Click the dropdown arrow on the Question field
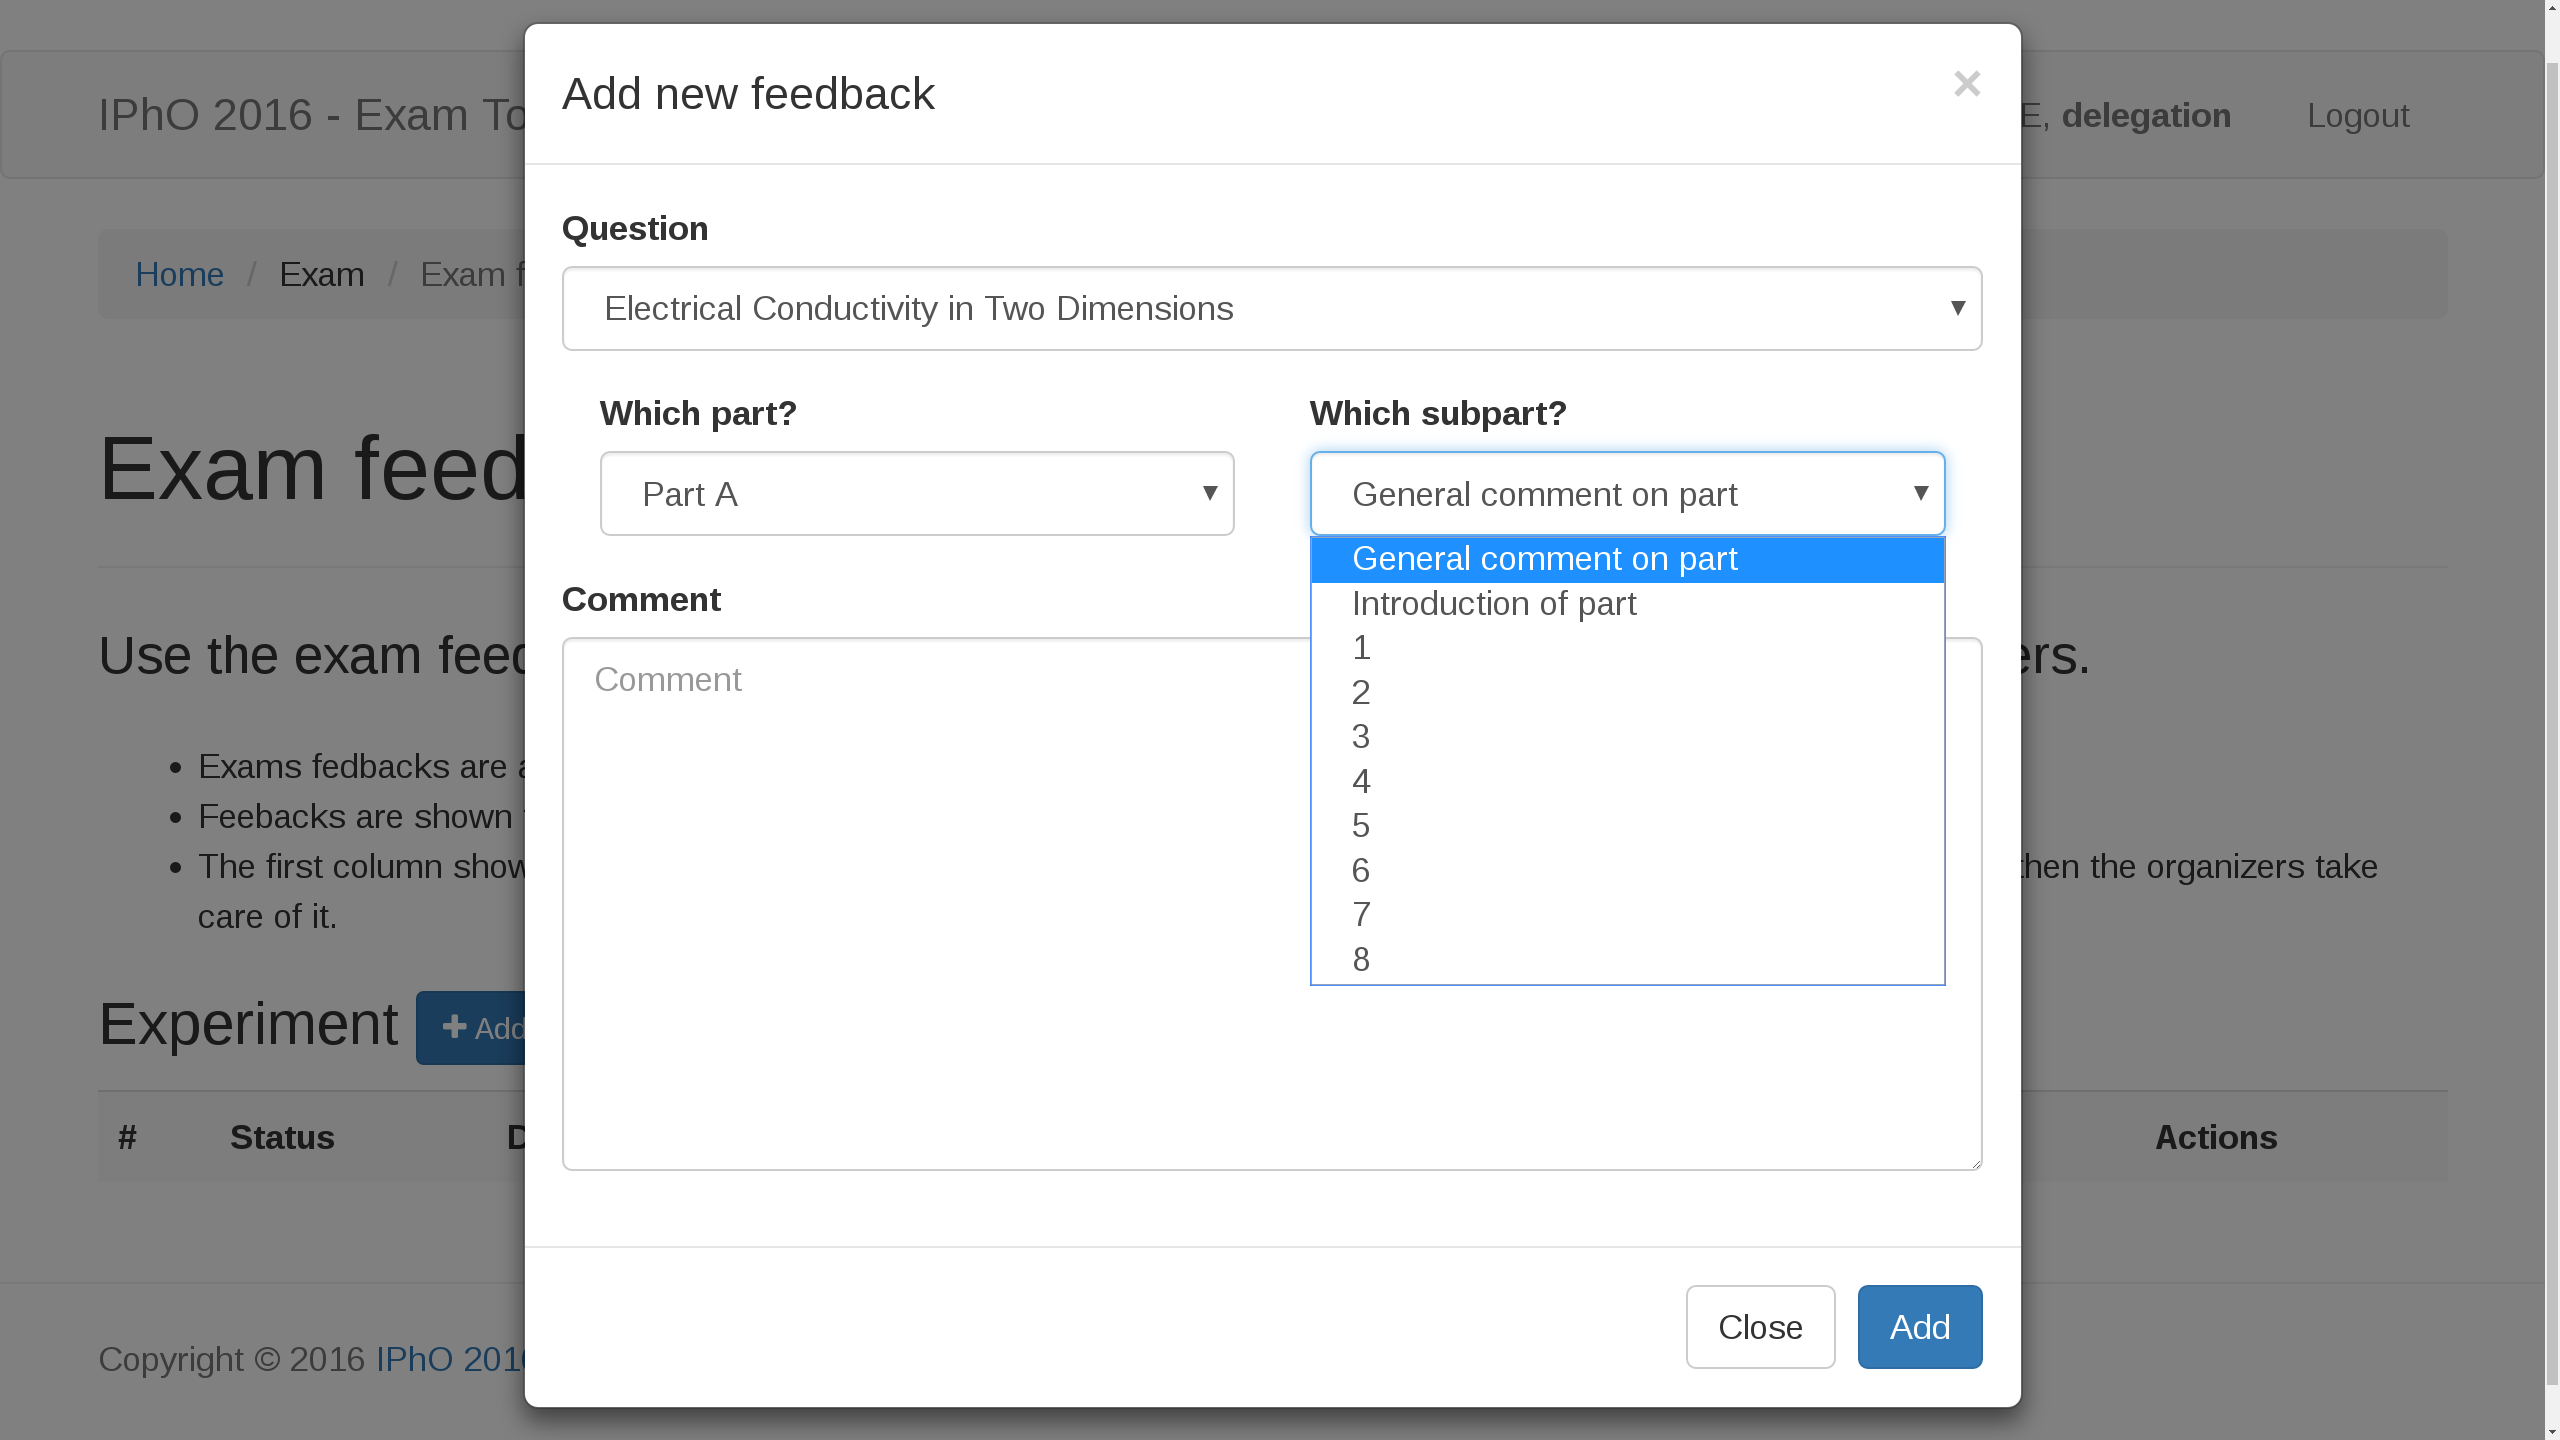This screenshot has width=2560, height=1440. pyautogui.click(x=1957, y=309)
